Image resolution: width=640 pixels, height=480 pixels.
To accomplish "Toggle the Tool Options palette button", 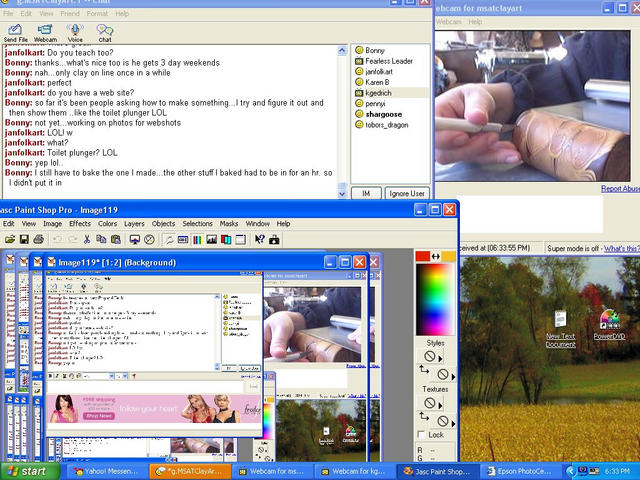I will pyautogui.click(x=183, y=240).
